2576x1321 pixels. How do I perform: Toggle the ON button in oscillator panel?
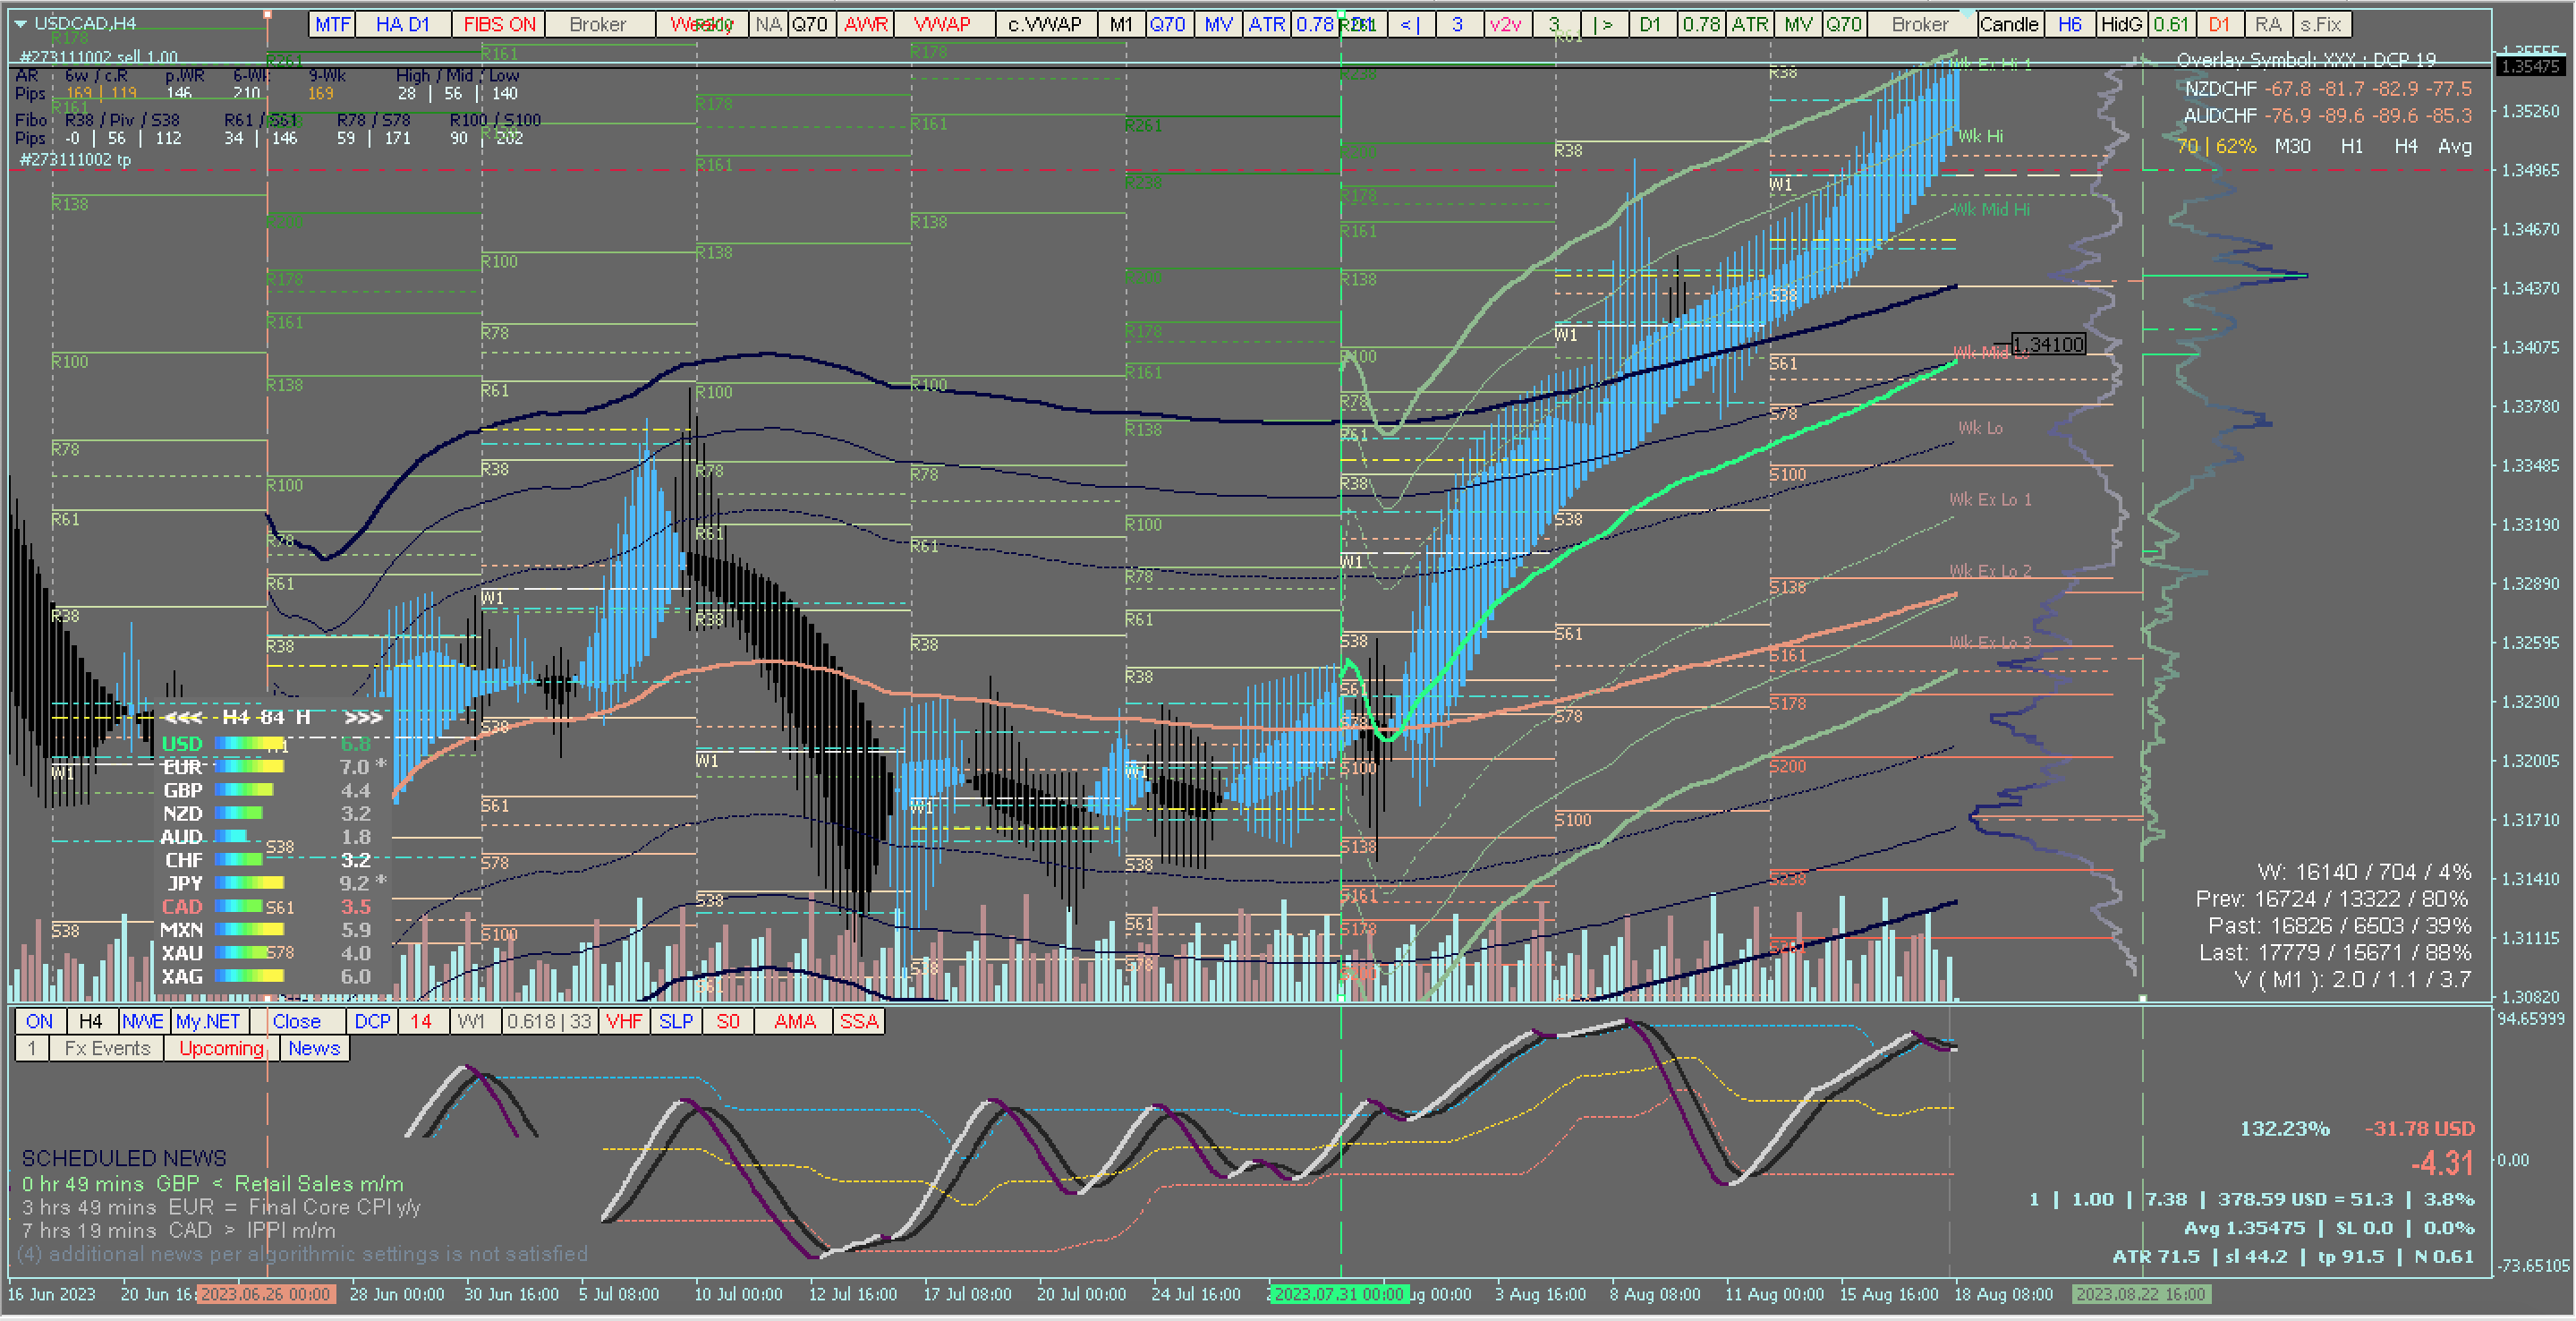(40, 1021)
